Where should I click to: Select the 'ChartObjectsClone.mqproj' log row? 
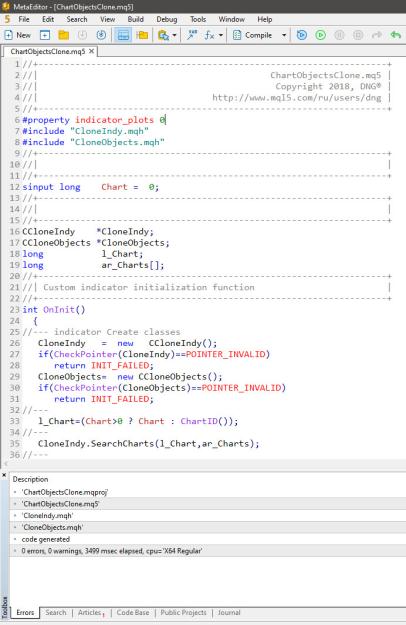[x=207, y=492]
